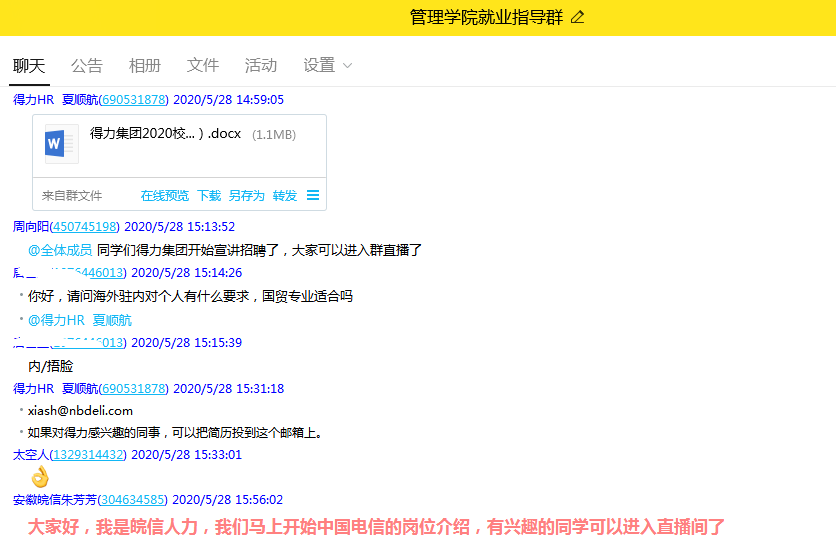
Task: Click the edit pencil icon beside group name
Action: click(577, 18)
